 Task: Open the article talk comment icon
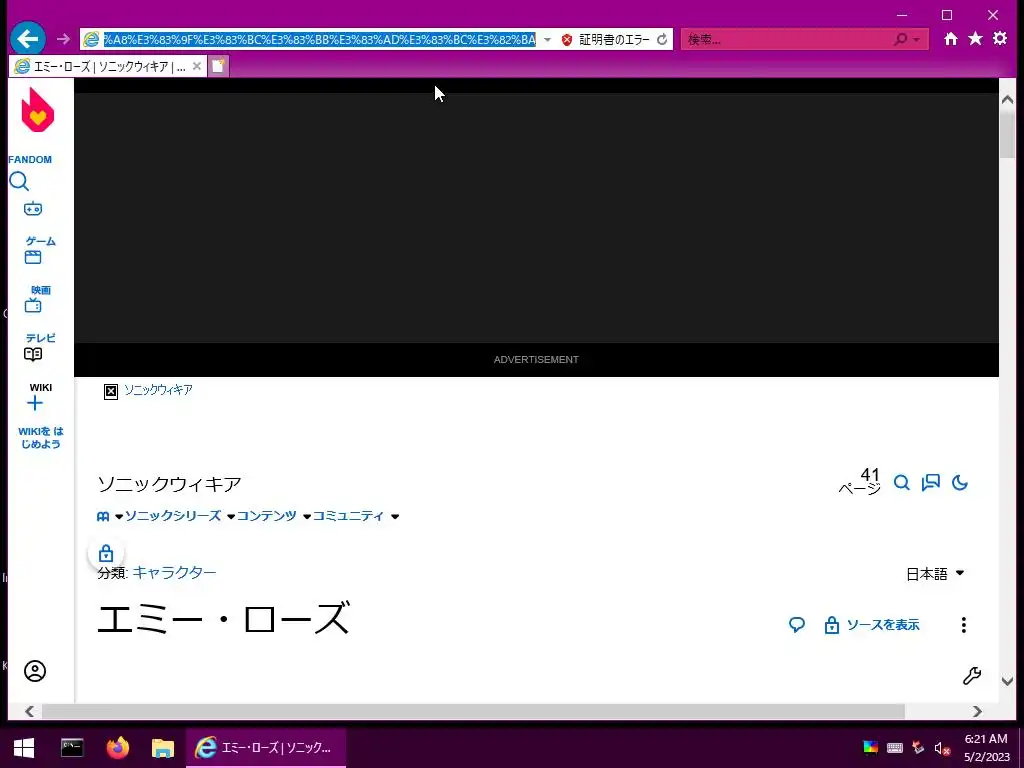797,625
